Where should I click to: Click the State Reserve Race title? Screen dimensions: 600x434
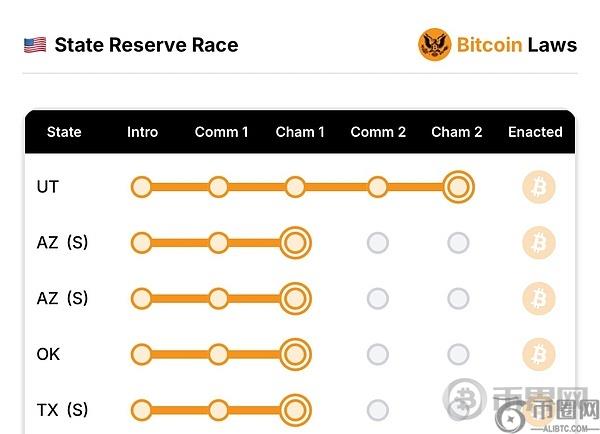coord(146,45)
